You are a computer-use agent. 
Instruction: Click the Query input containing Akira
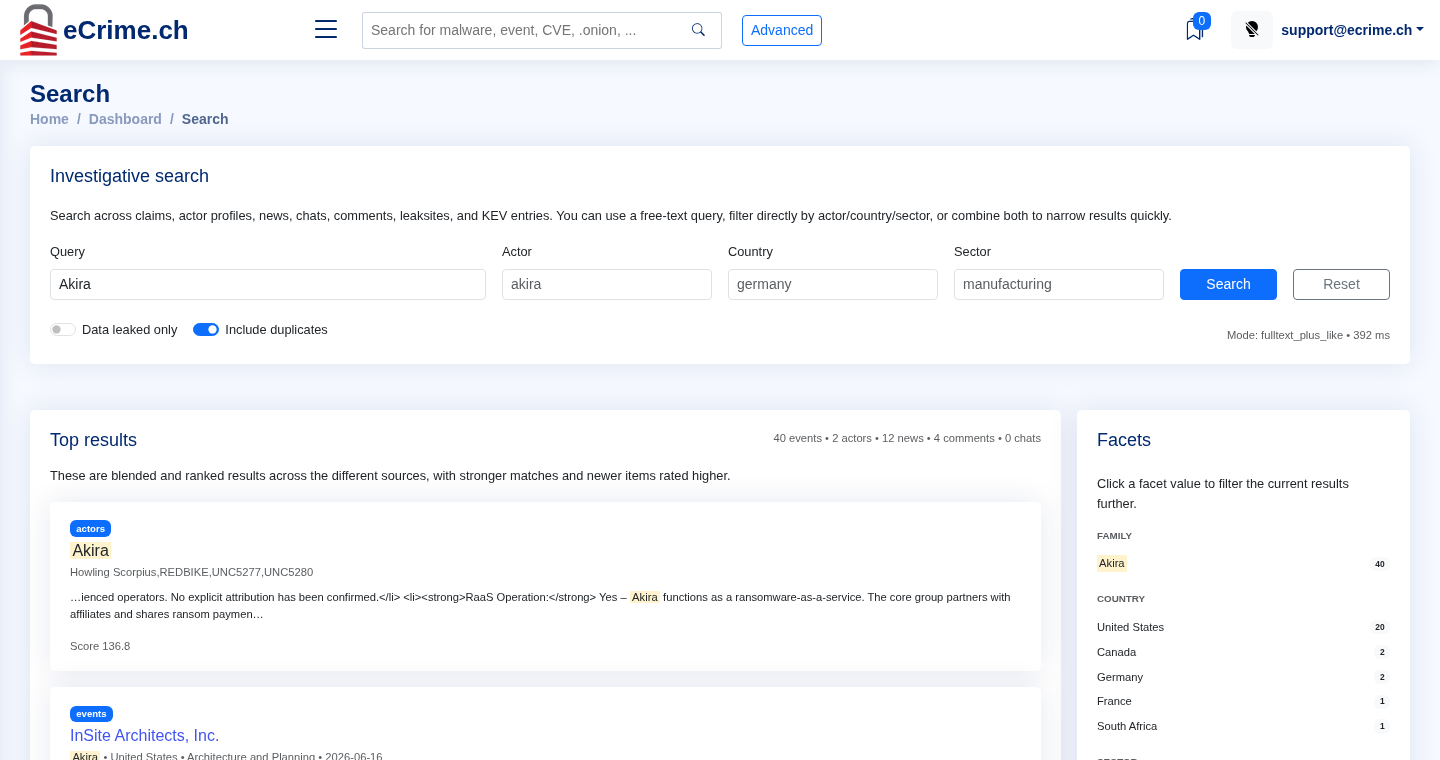pyautogui.click(x=268, y=284)
